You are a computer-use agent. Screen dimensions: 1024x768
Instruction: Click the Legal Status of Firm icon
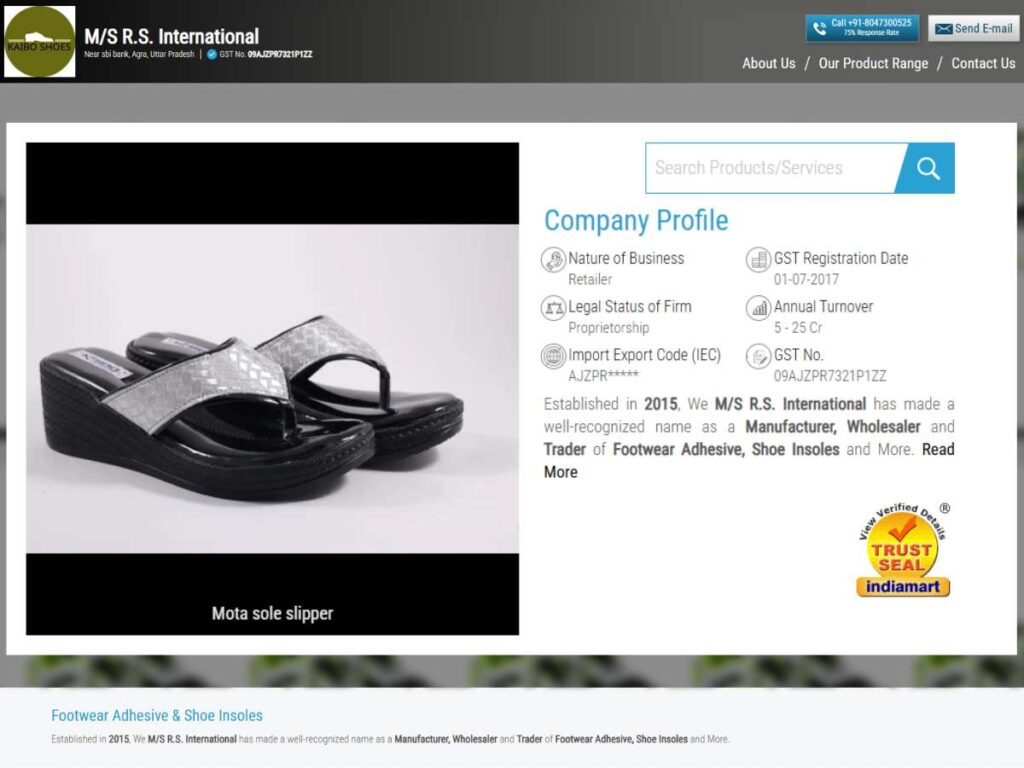point(553,308)
